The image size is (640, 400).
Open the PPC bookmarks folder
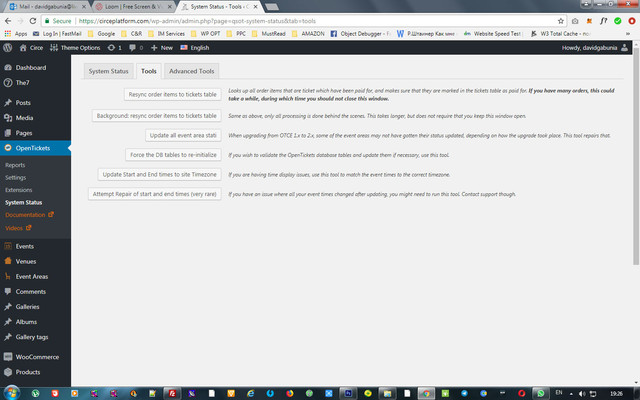click(236, 33)
